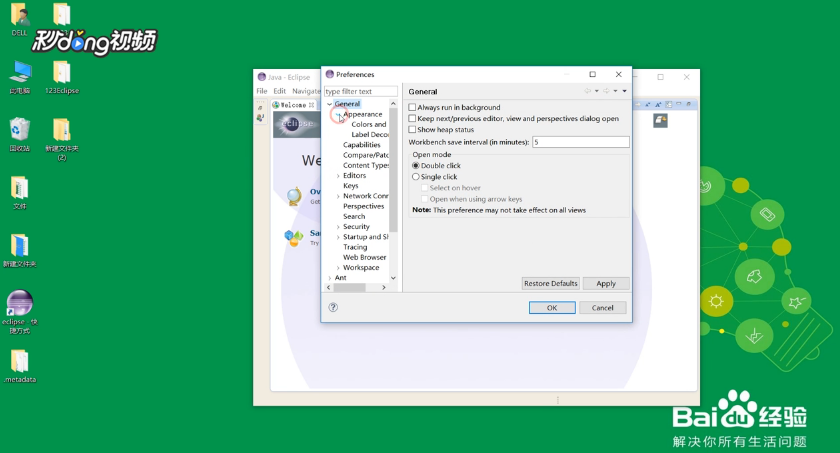Select the .metadata folder on desktop
This screenshot has height=453, width=840.
tap(20, 366)
